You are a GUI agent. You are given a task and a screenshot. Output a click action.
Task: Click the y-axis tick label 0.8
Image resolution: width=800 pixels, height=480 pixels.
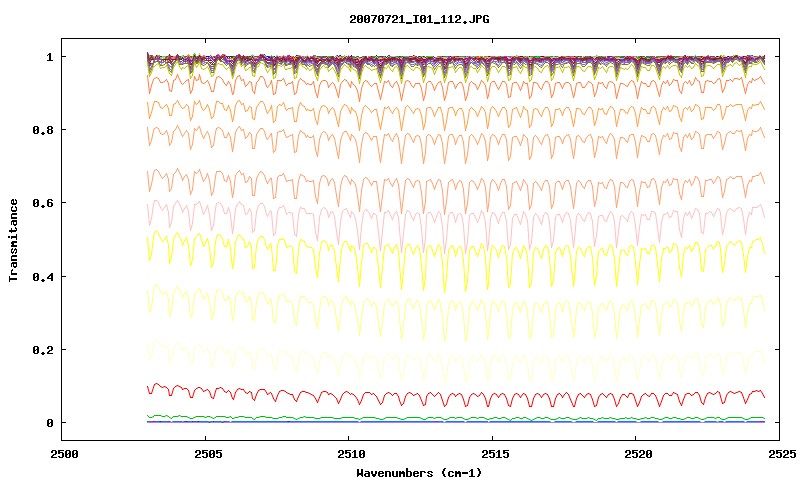(43, 130)
